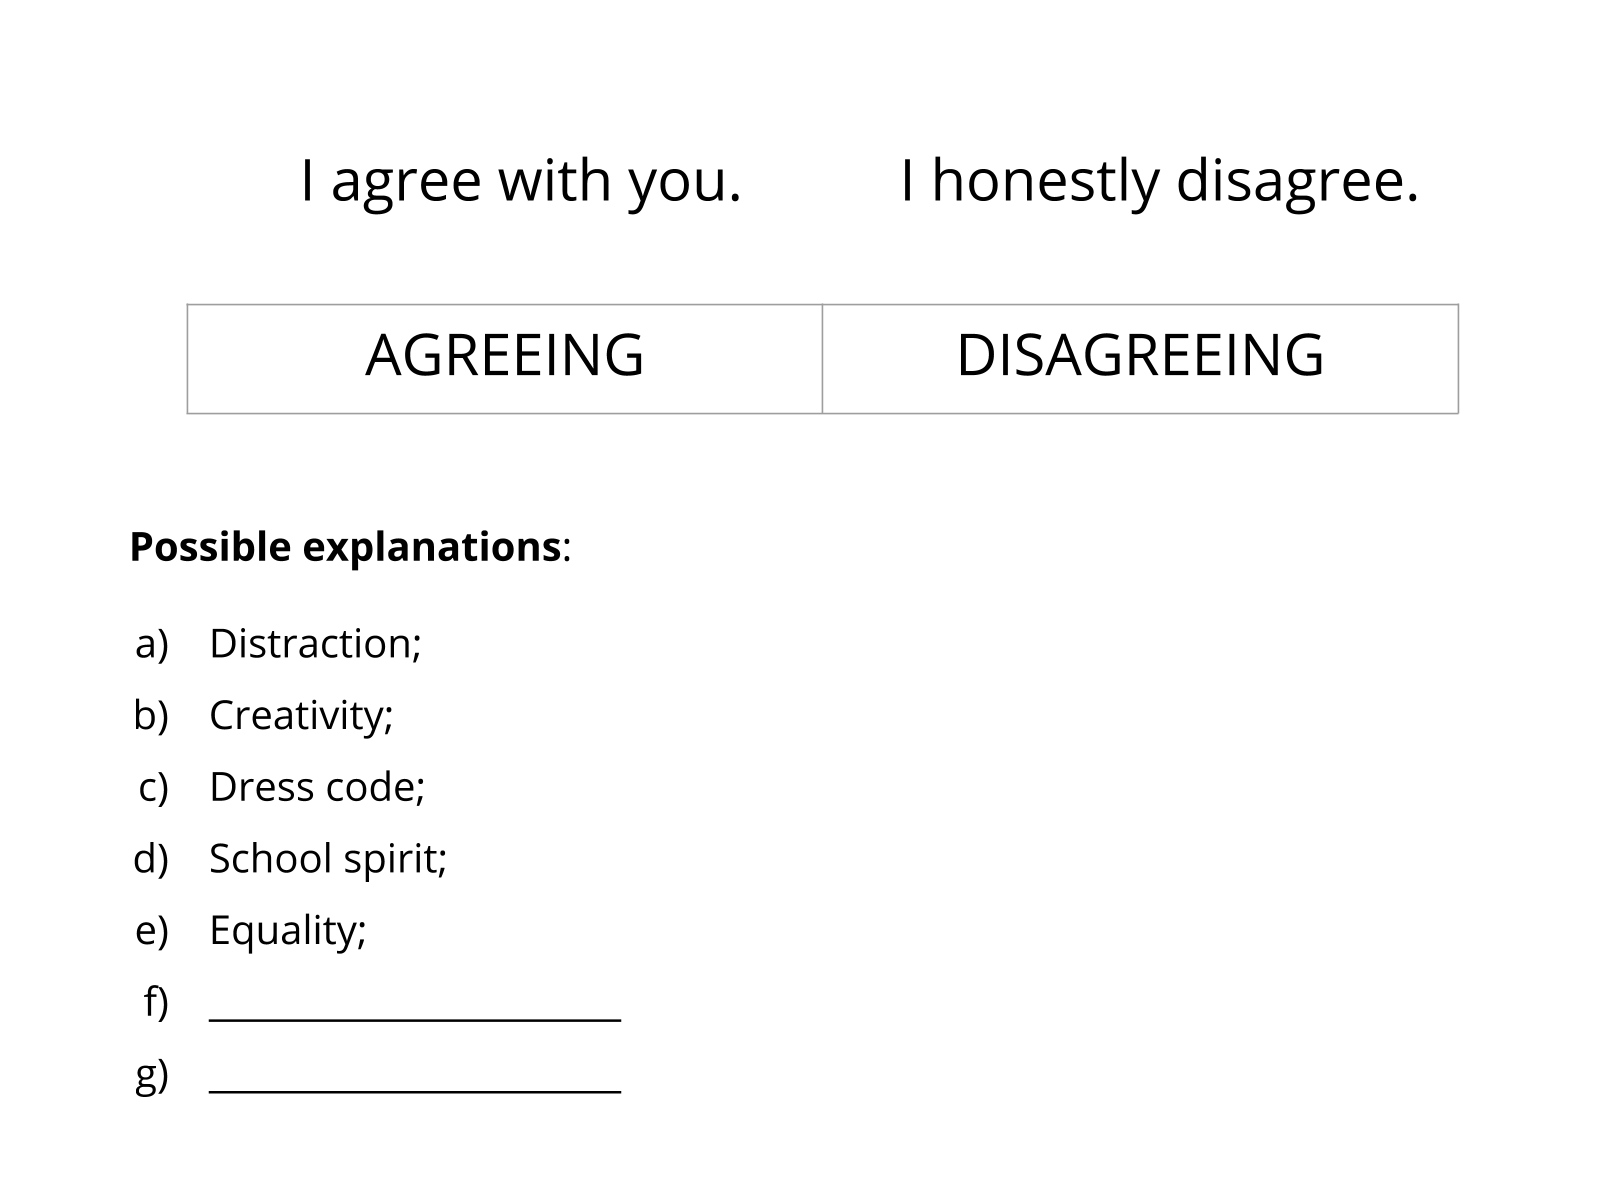Select the DISAGREEING table cell

pos(1140,356)
